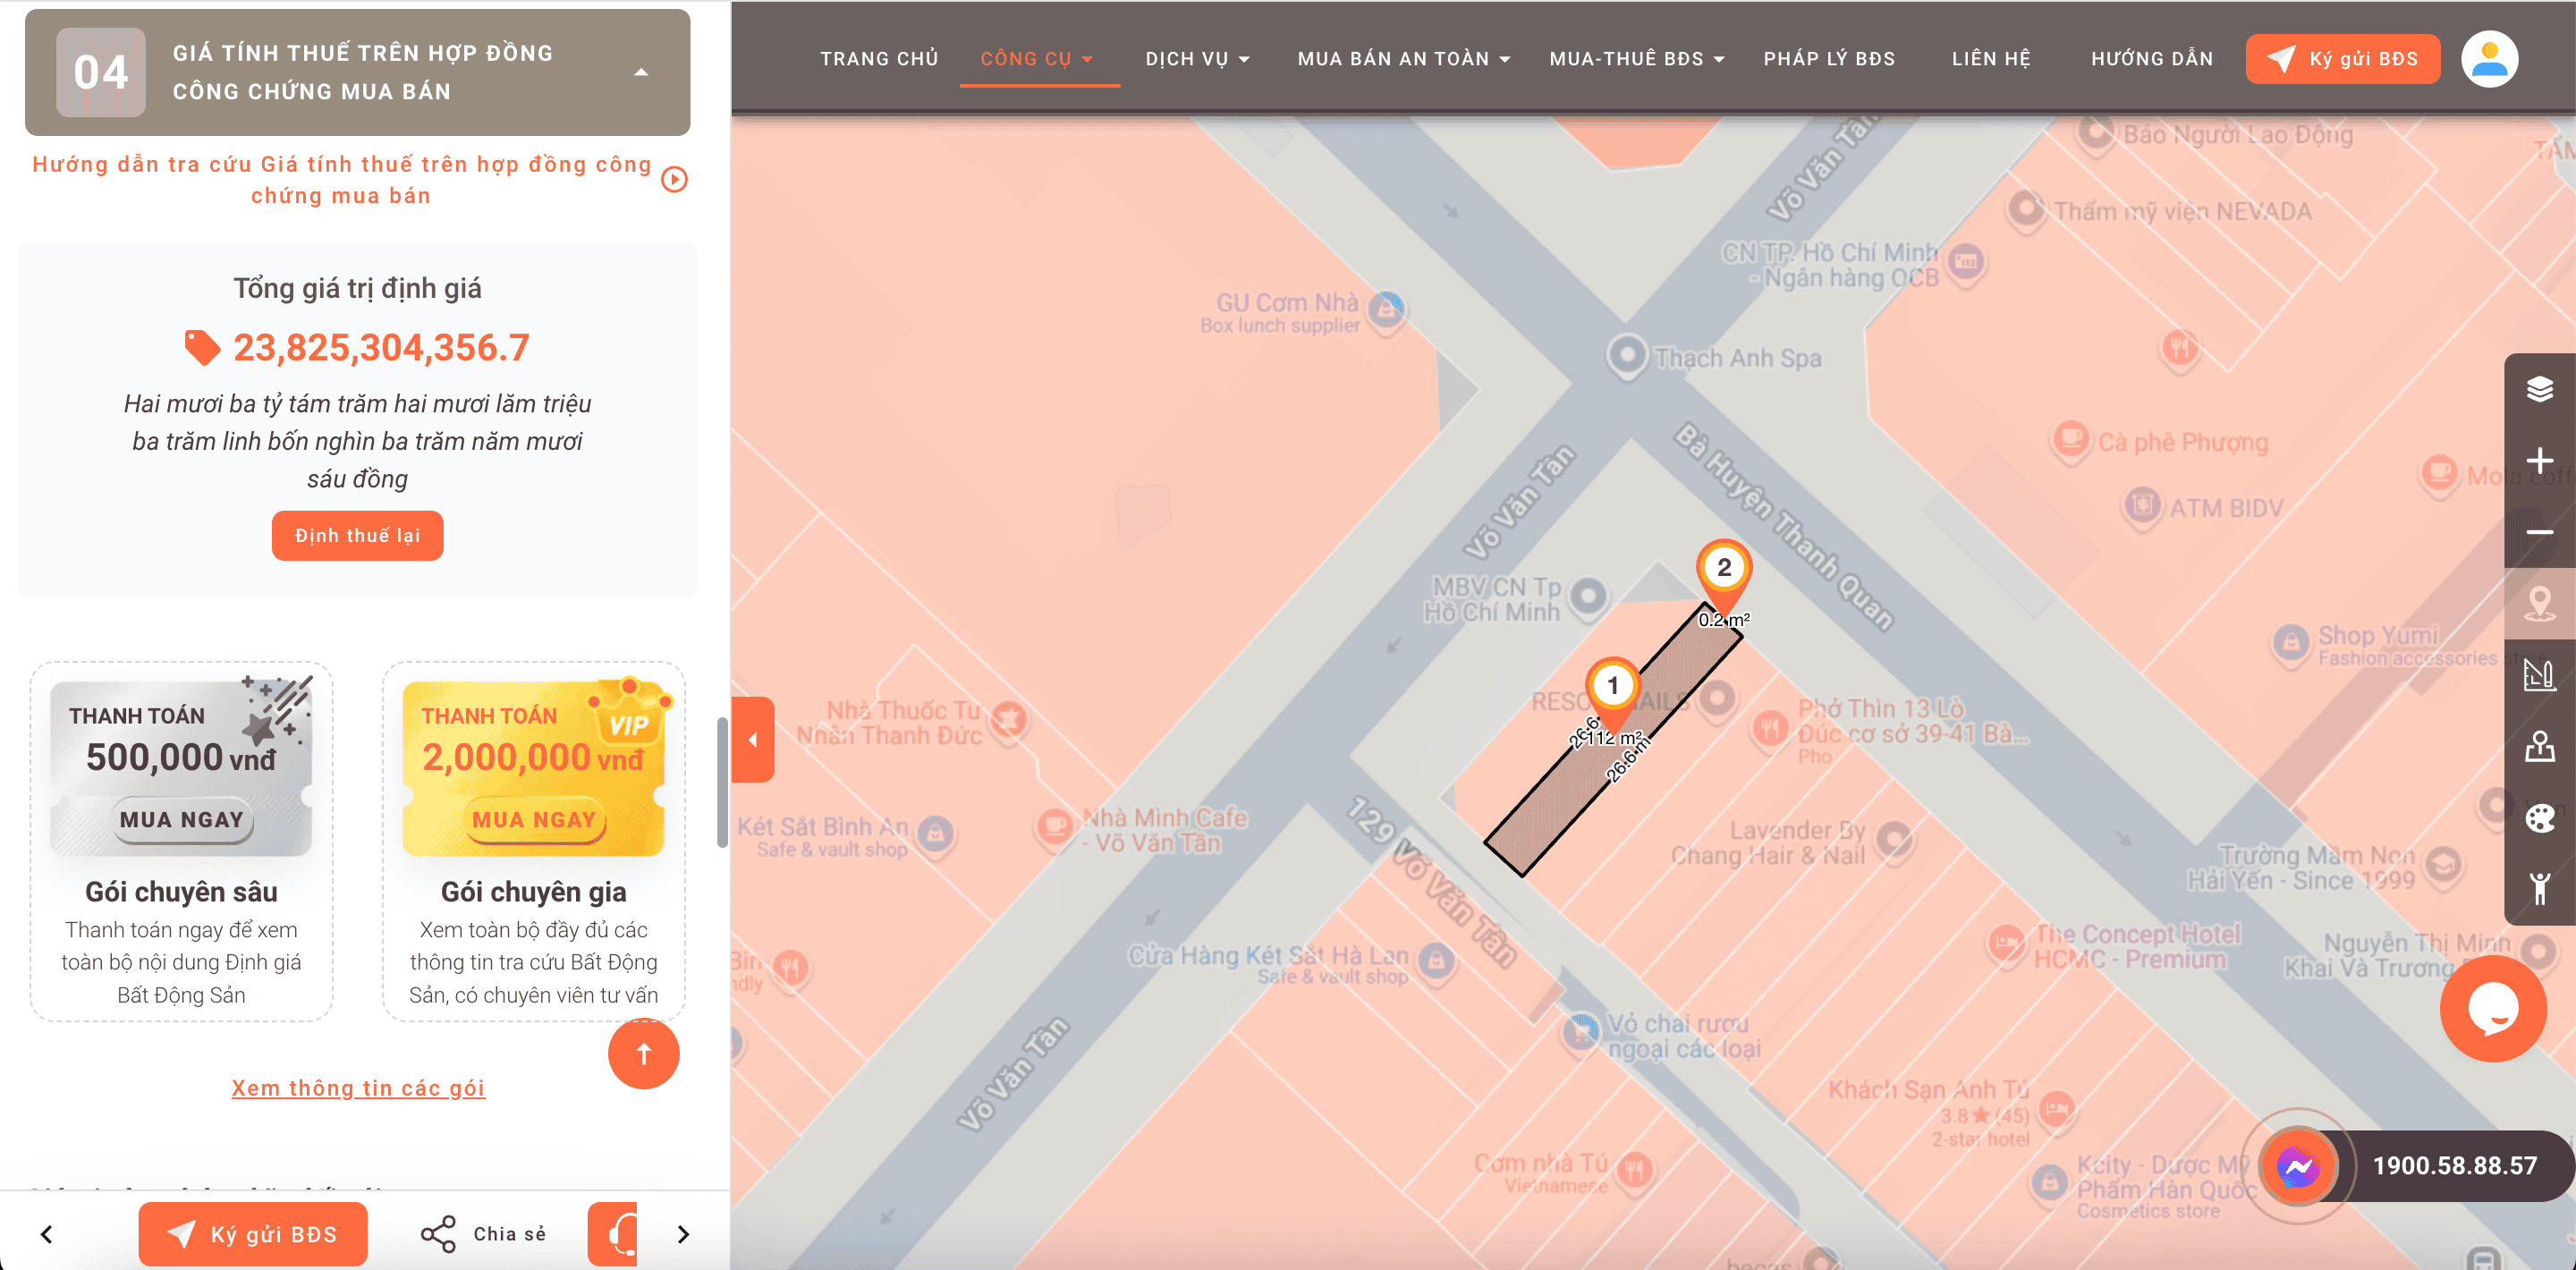Screen dimensions: 2576x1270
Task: Open the map layers tool
Action: (x=2539, y=389)
